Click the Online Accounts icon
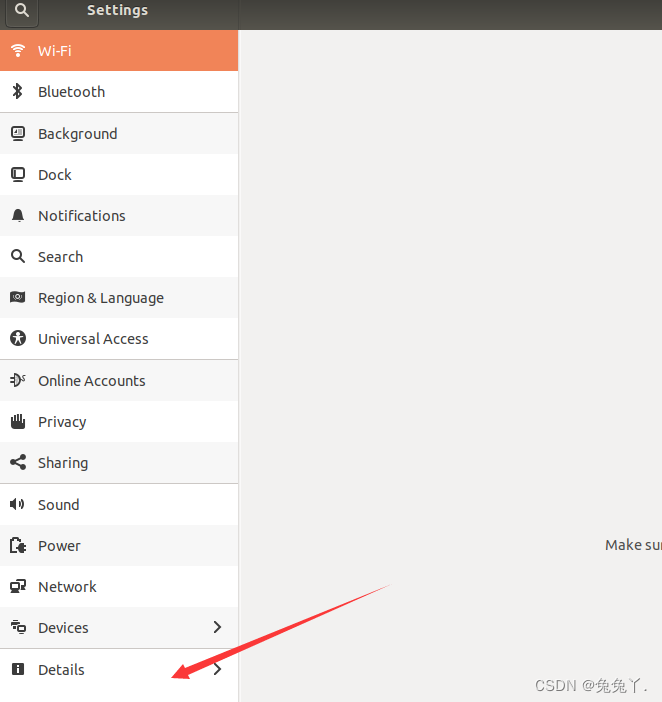This screenshot has width=662, height=702. (18, 380)
